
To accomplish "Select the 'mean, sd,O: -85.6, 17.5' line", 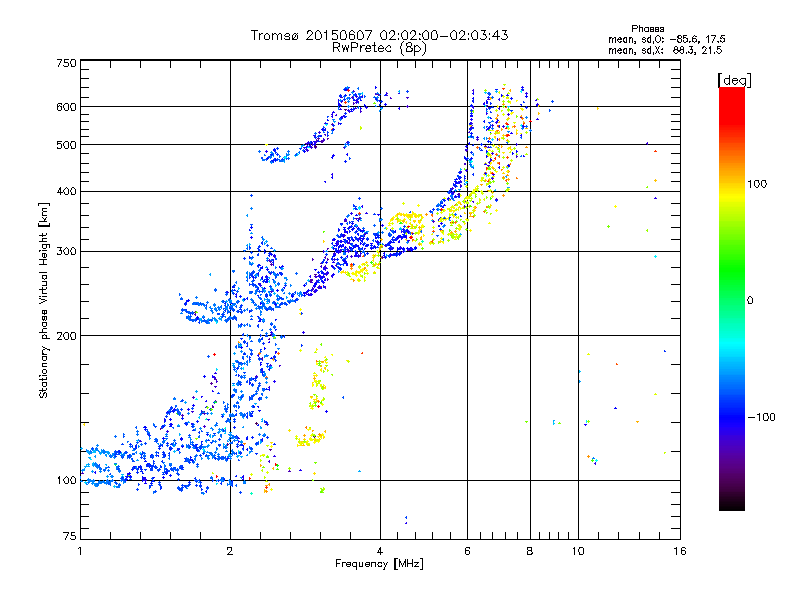I will click(x=666, y=39).
